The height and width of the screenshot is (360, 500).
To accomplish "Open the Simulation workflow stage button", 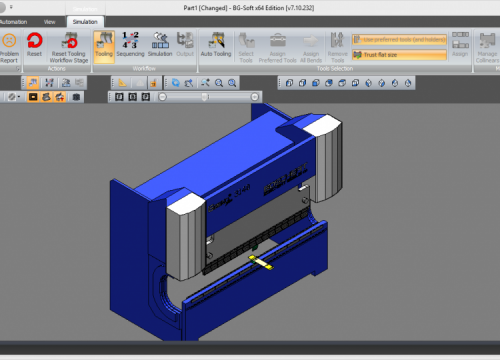I will [160, 44].
